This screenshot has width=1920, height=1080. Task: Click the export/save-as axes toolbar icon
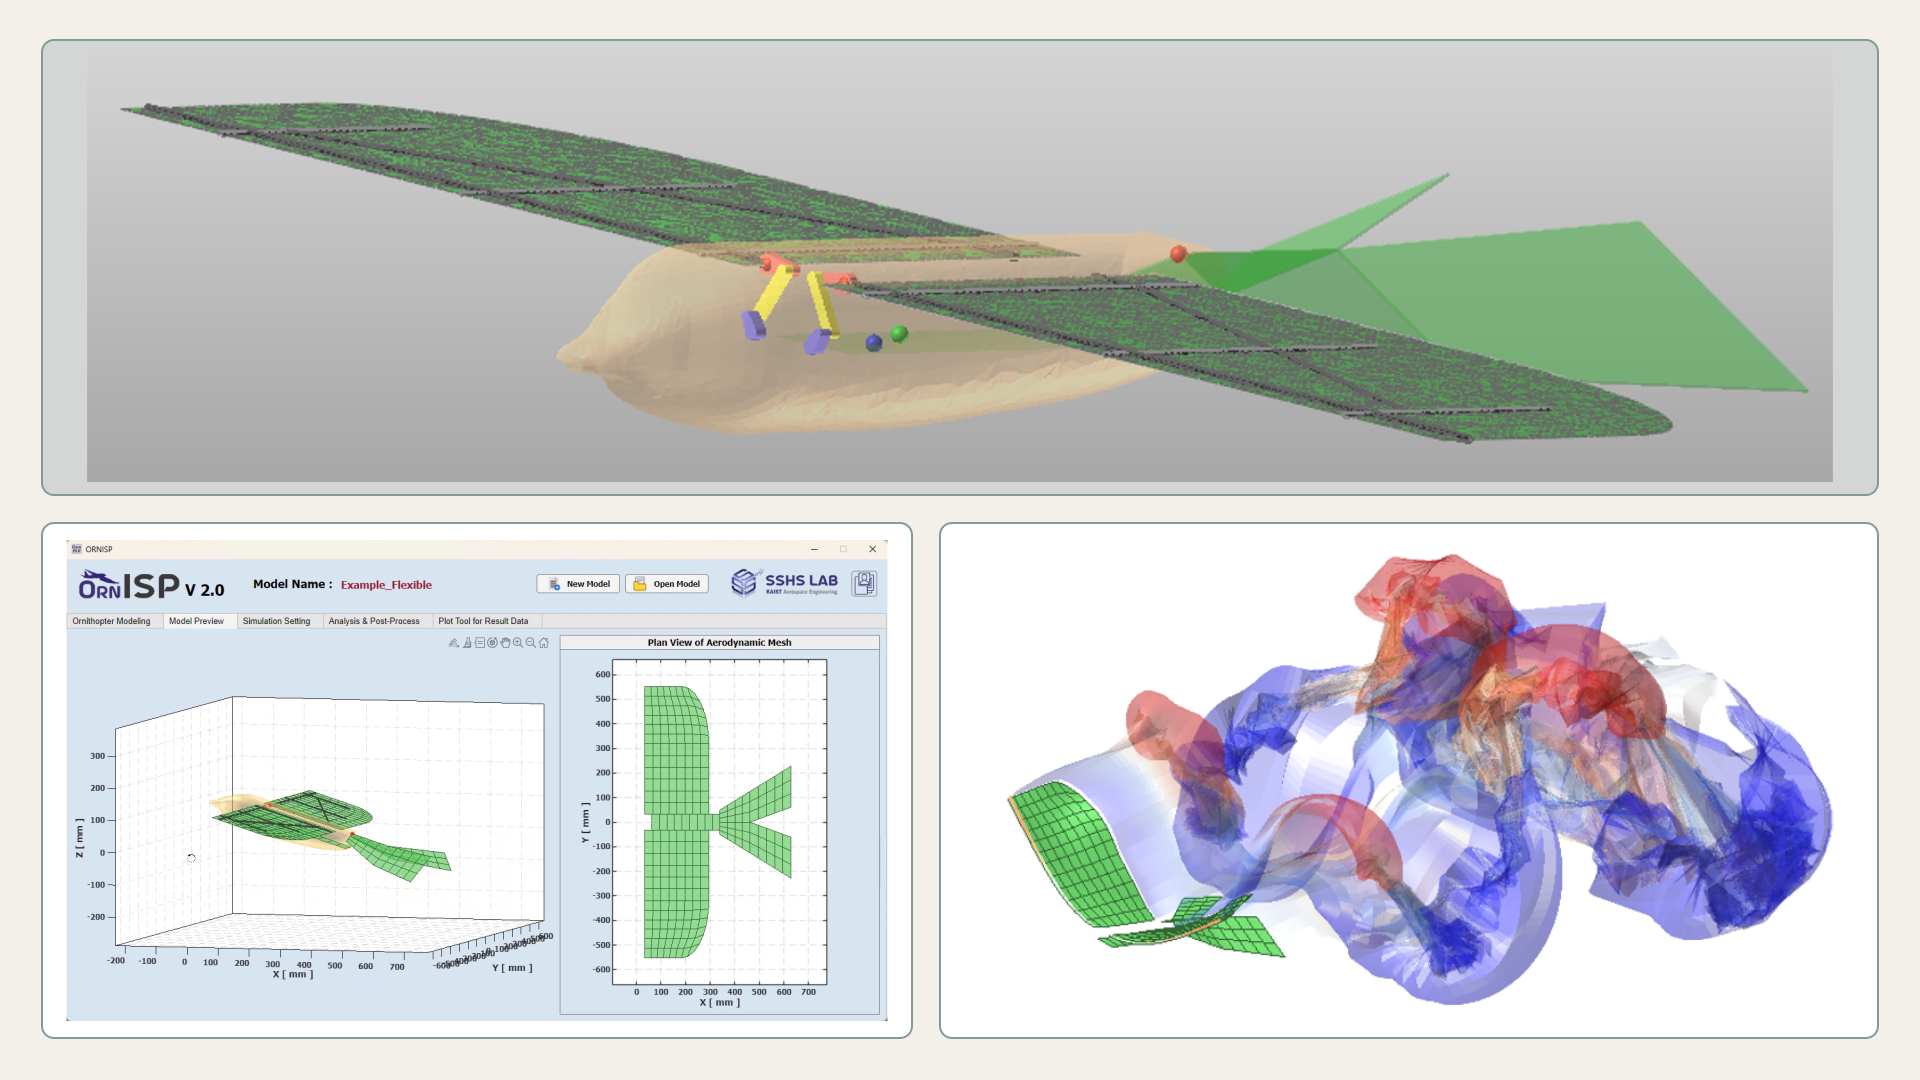pyautogui.click(x=454, y=643)
